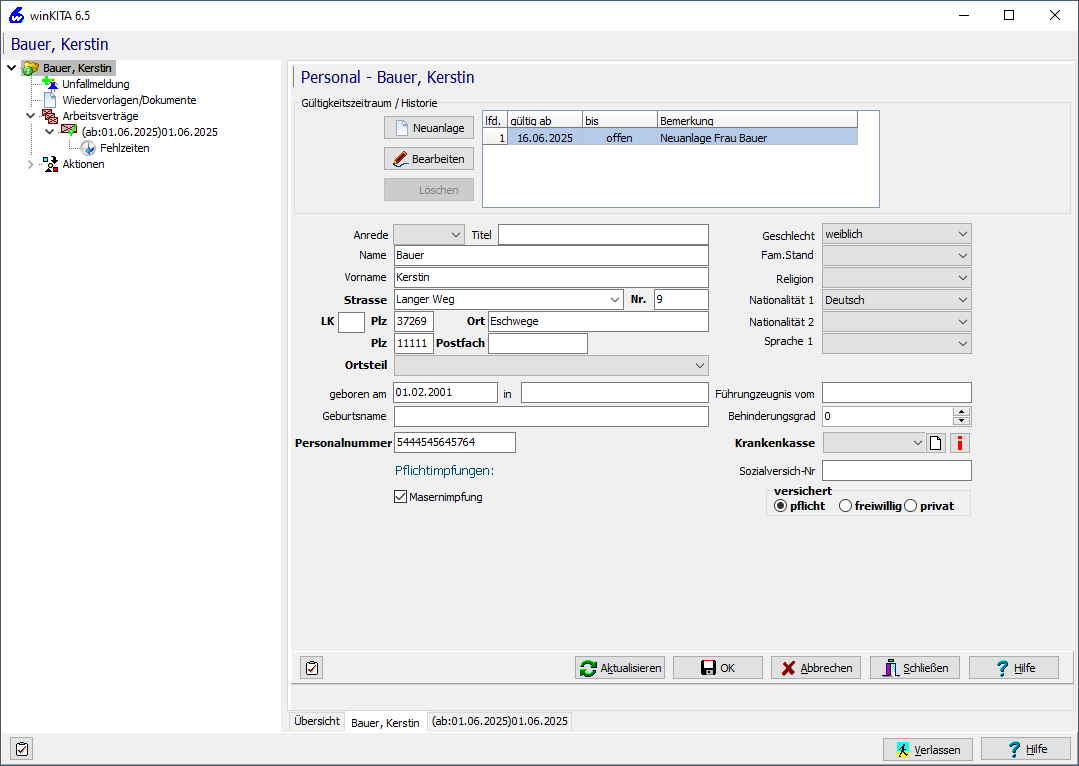Click the Unfallmeldung icon in tree
Viewport: 1079px width, 766px height.
point(50,84)
